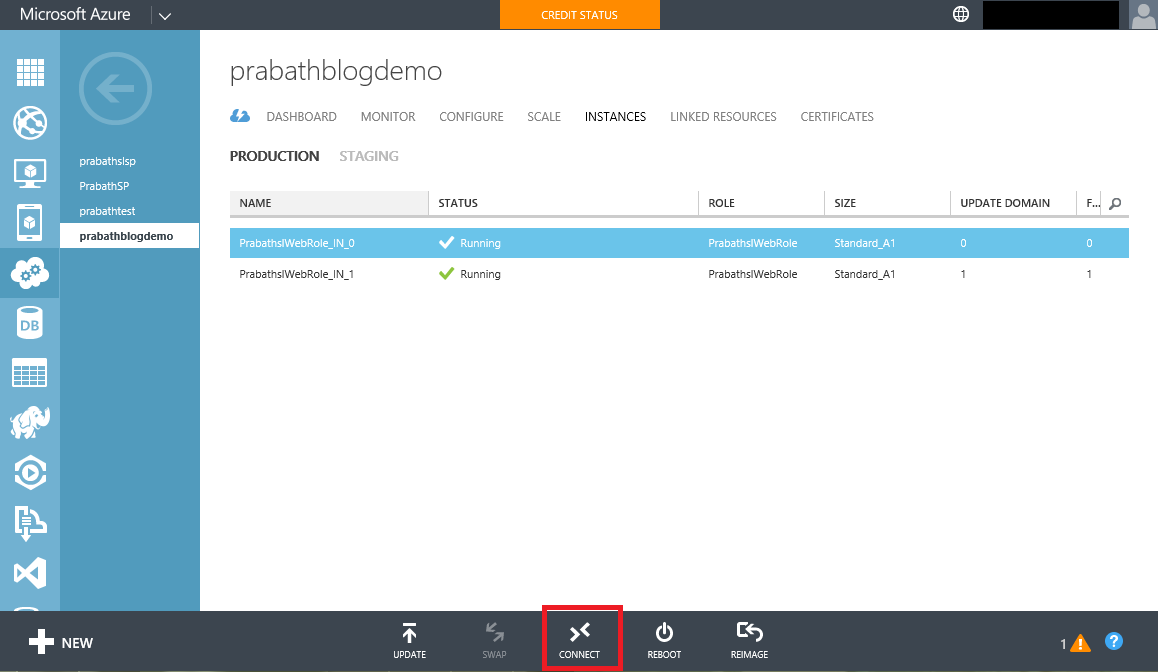Open the Mobile Services phone icon
1158x672 pixels.
[x=30, y=223]
